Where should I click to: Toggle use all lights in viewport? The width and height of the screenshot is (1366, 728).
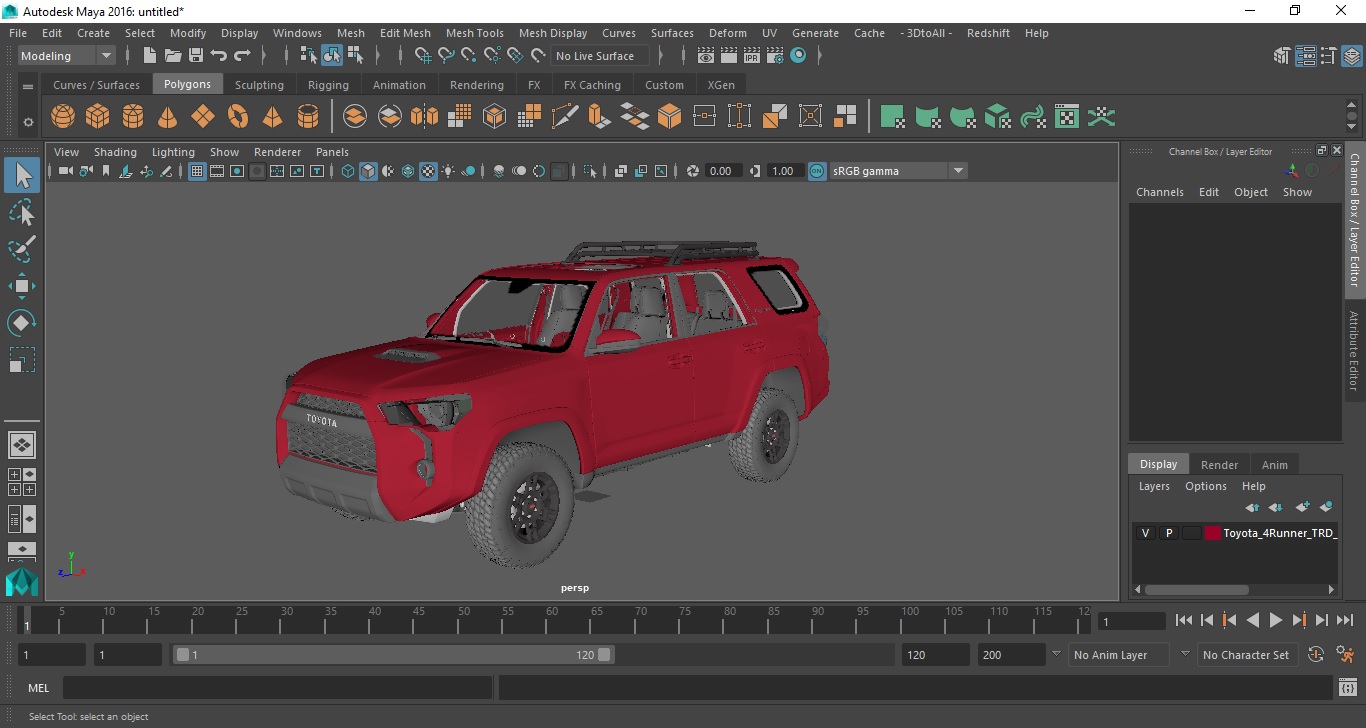(x=448, y=171)
